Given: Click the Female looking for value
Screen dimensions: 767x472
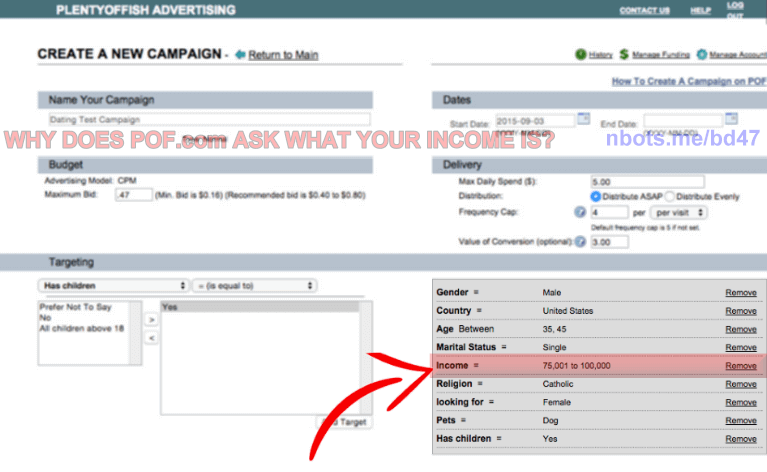Looking at the screenshot, I should click(557, 403).
